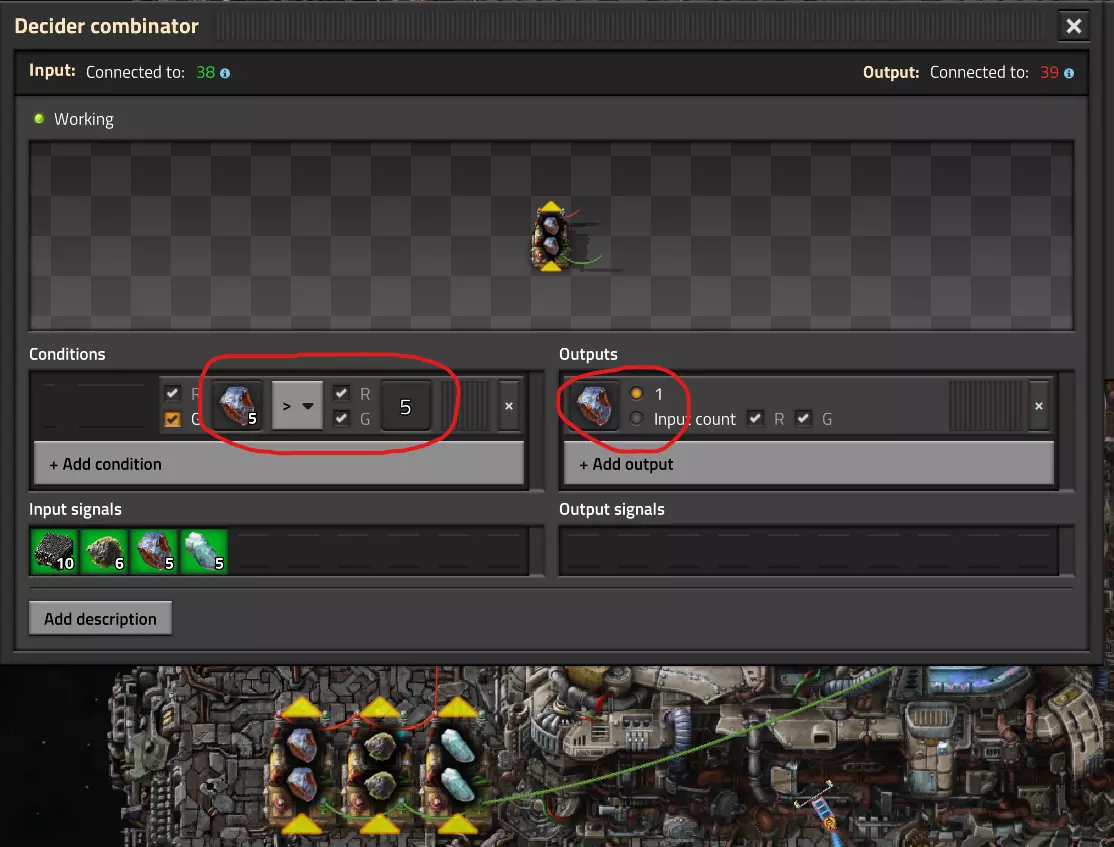1114x847 pixels.
Task: Click the constant value field showing 5
Action: click(x=406, y=406)
